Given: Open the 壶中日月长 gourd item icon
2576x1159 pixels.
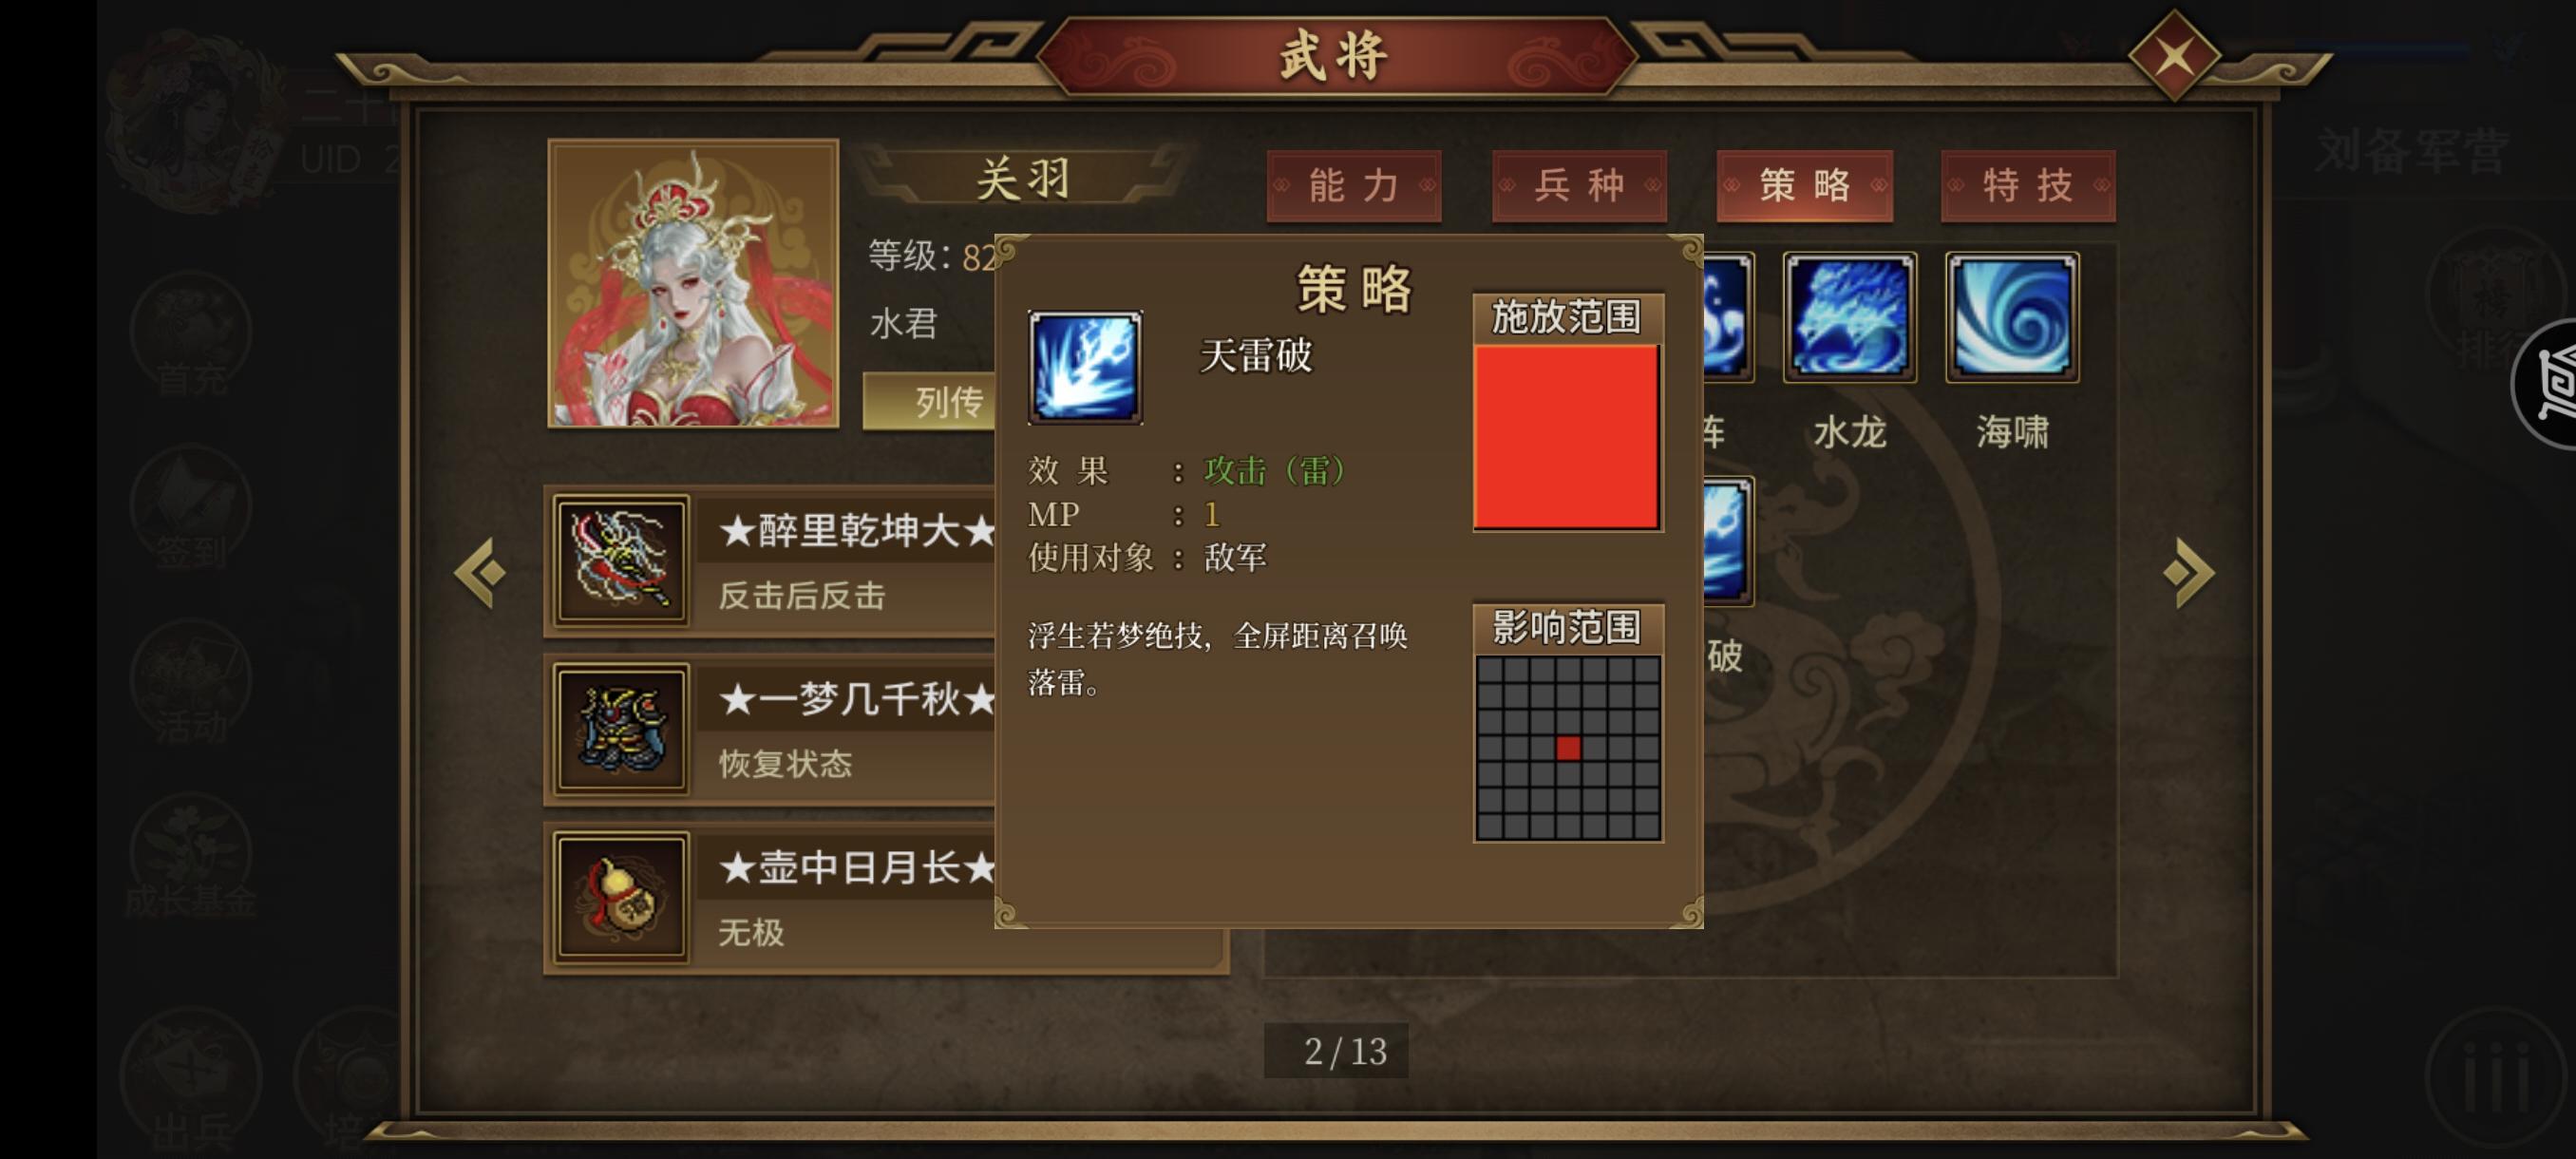Looking at the screenshot, I should pos(621,898).
